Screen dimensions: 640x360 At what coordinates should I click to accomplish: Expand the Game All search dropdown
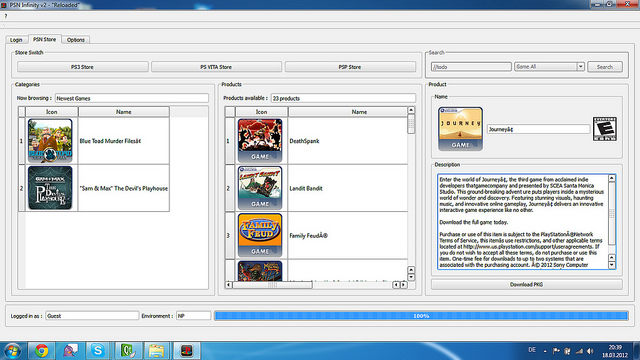[580, 67]
